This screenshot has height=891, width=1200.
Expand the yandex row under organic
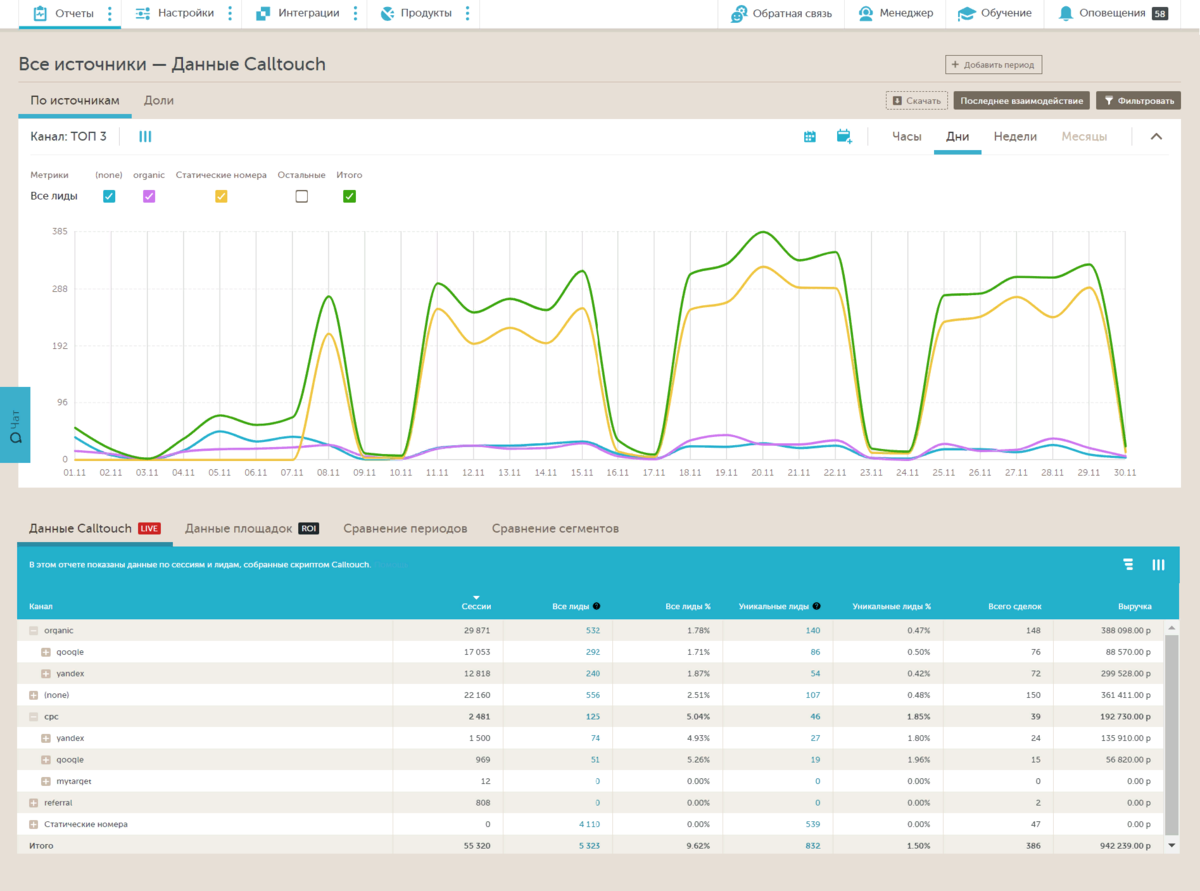(x=46, y=674)
